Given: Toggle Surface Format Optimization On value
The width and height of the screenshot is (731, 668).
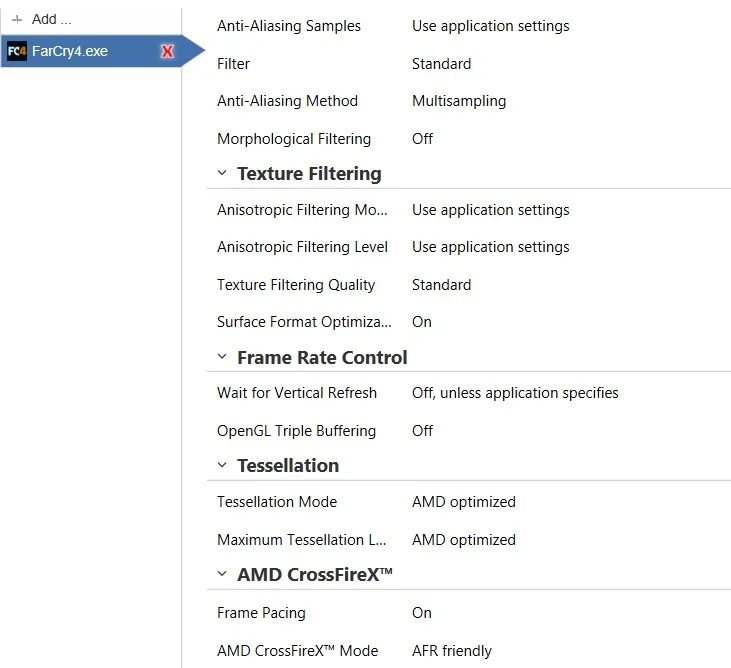Looking at the screenshot, I should click(422, 322).
